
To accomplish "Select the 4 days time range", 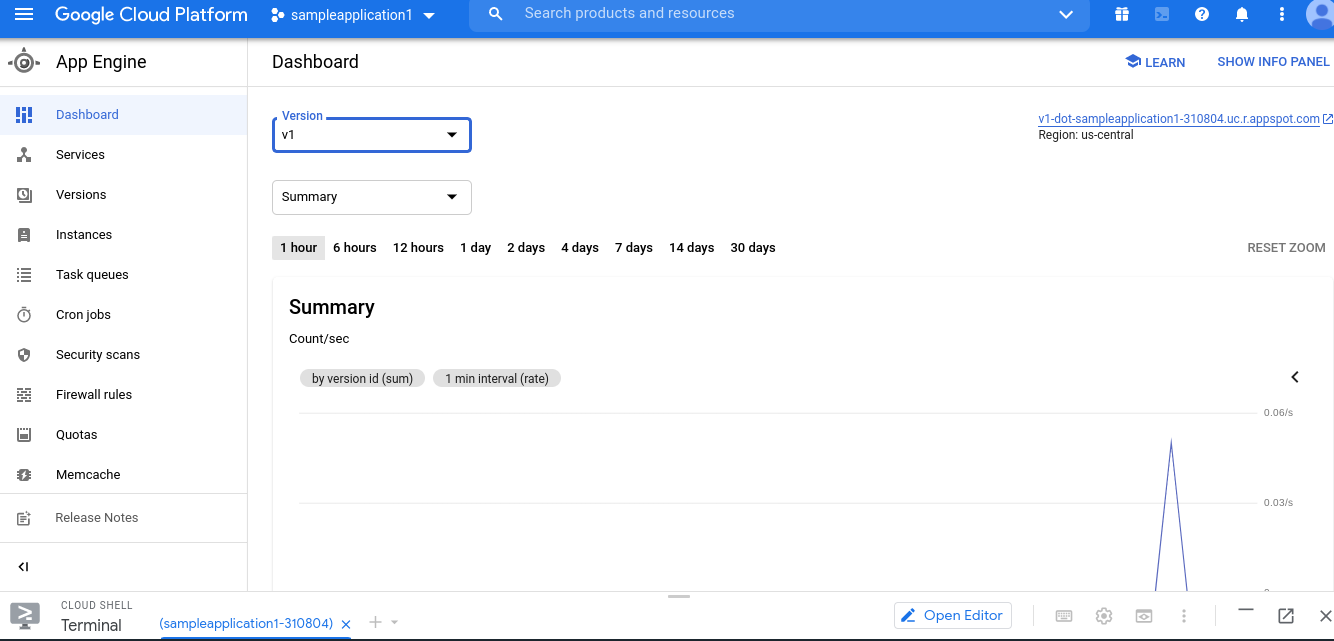I will 580,248.
